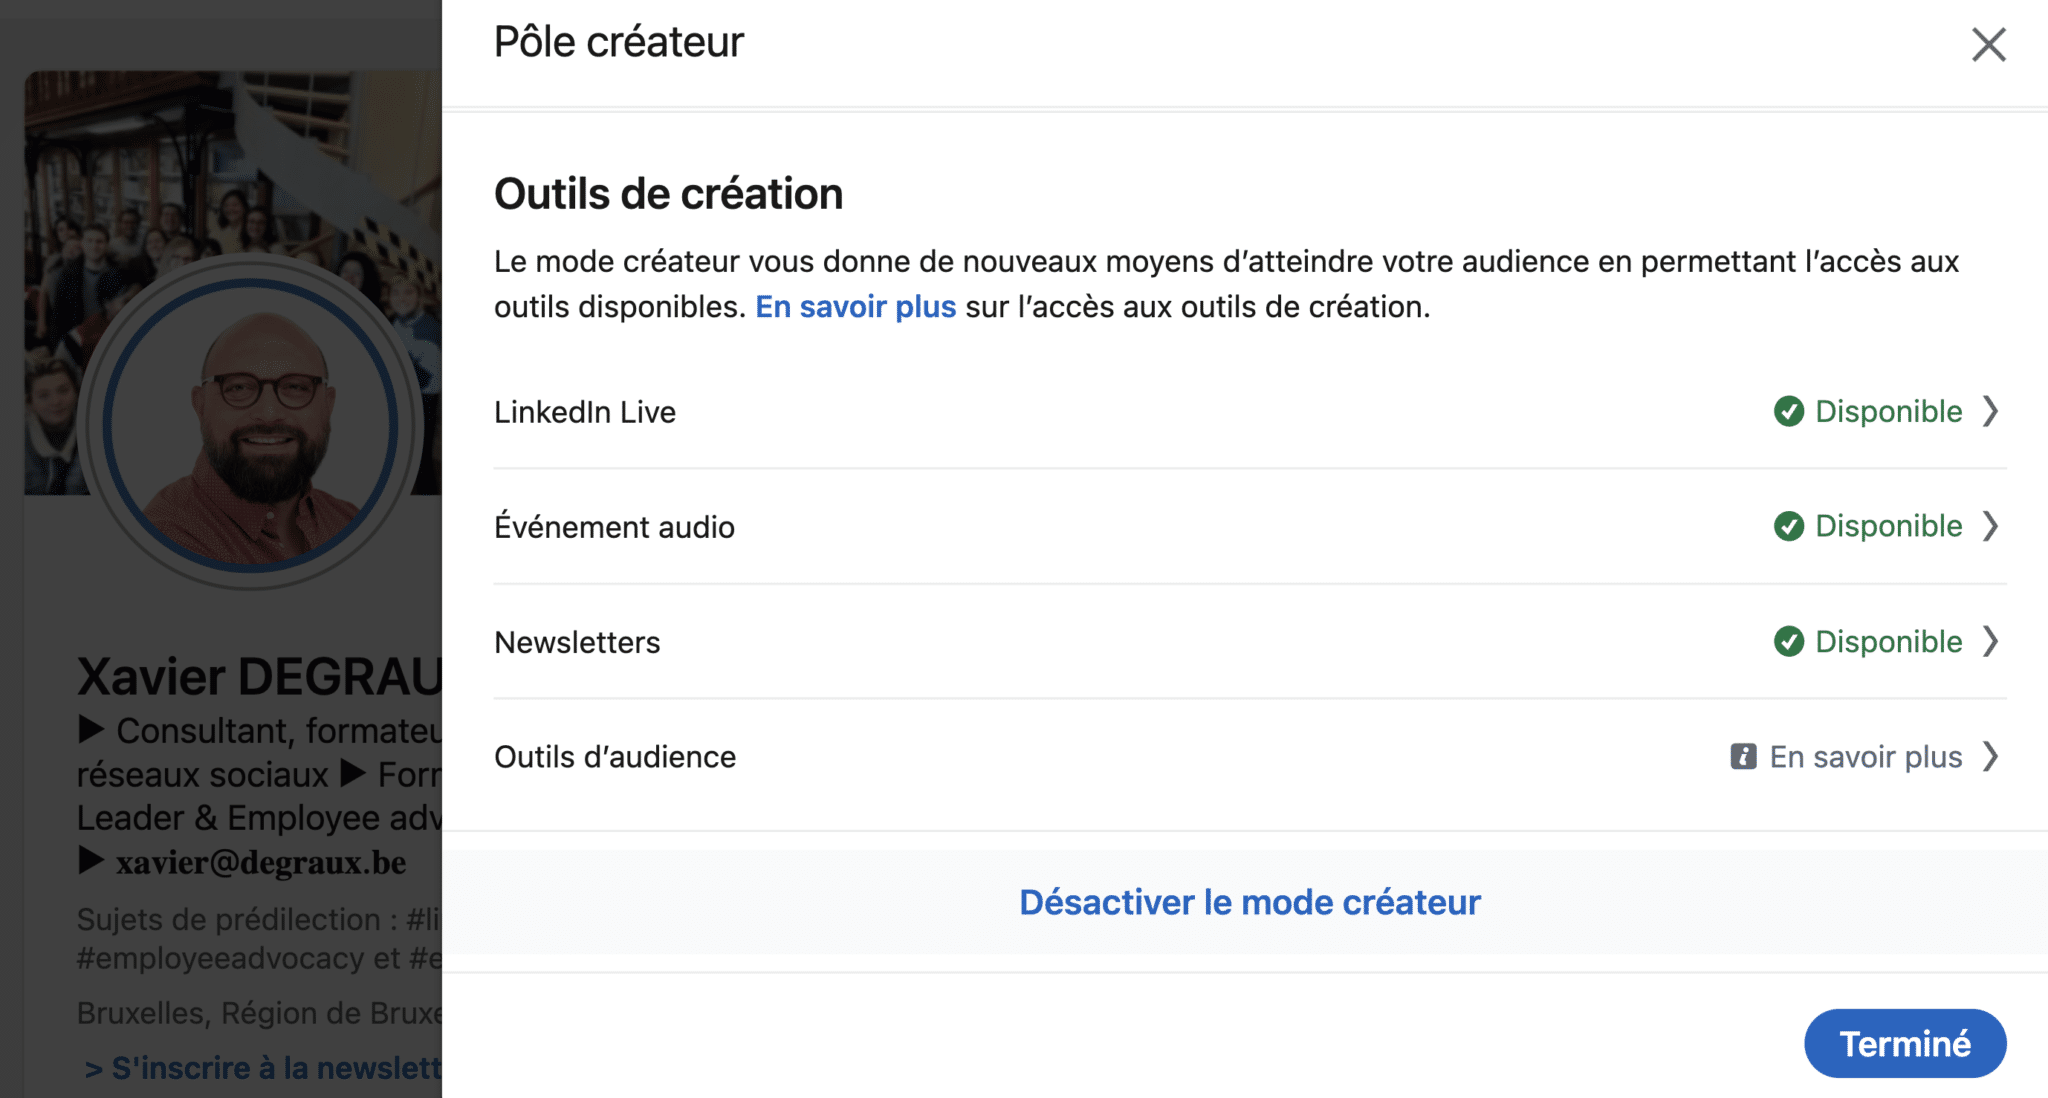Open the blue En savoir plus link
Screen dimensions: 2048x1098
point(855,306)
